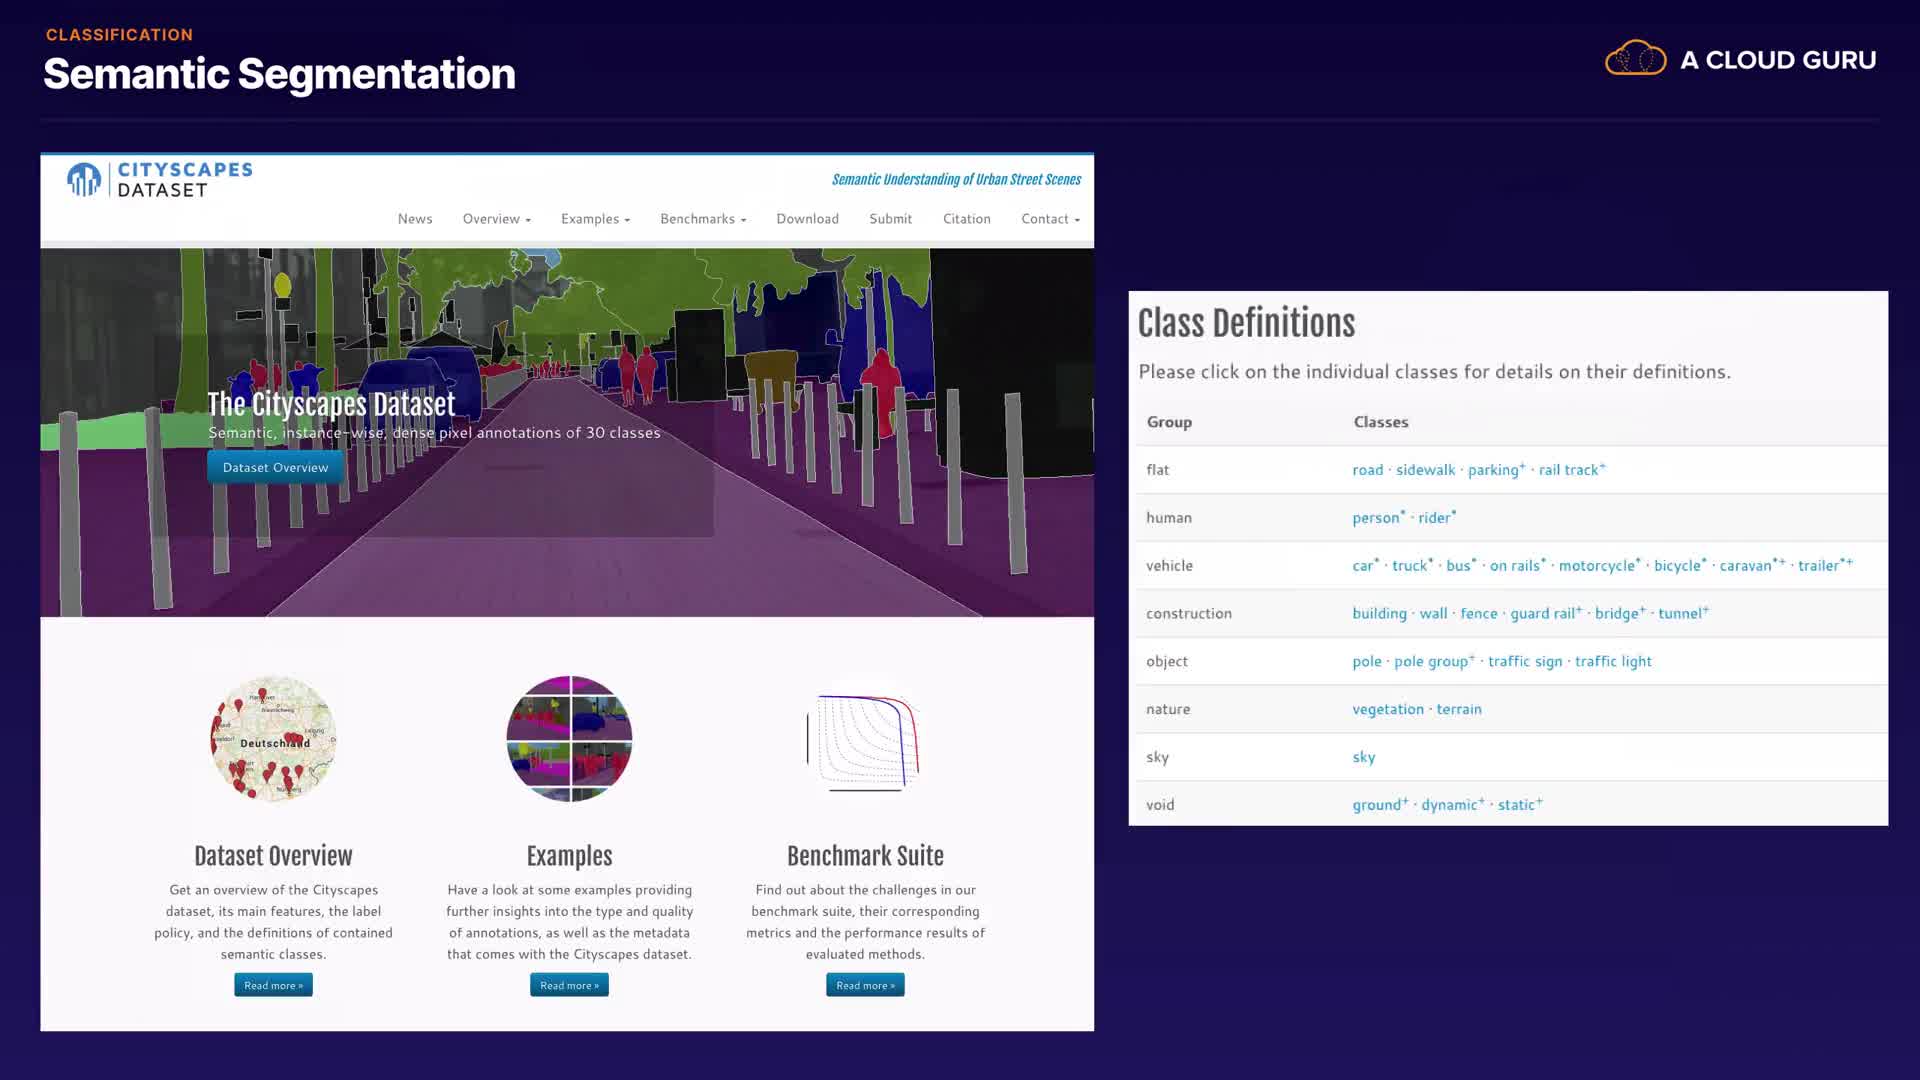Click Read more under Dataset Overview
1920x1080 pixels.
(x=273, y=985)
